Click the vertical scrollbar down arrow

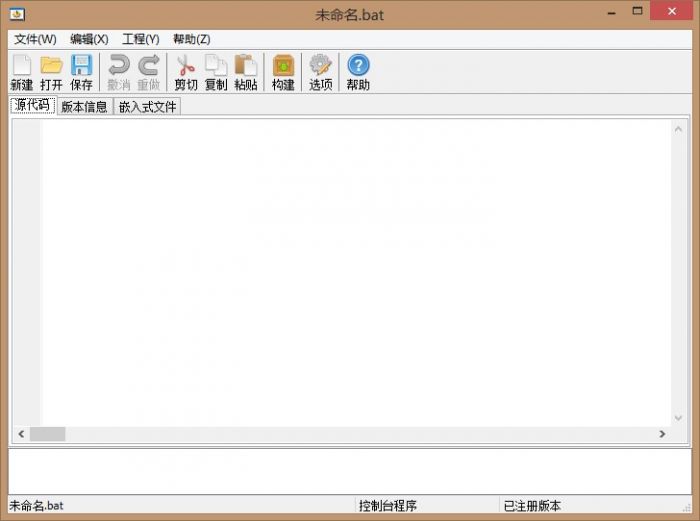coord(679,418)
